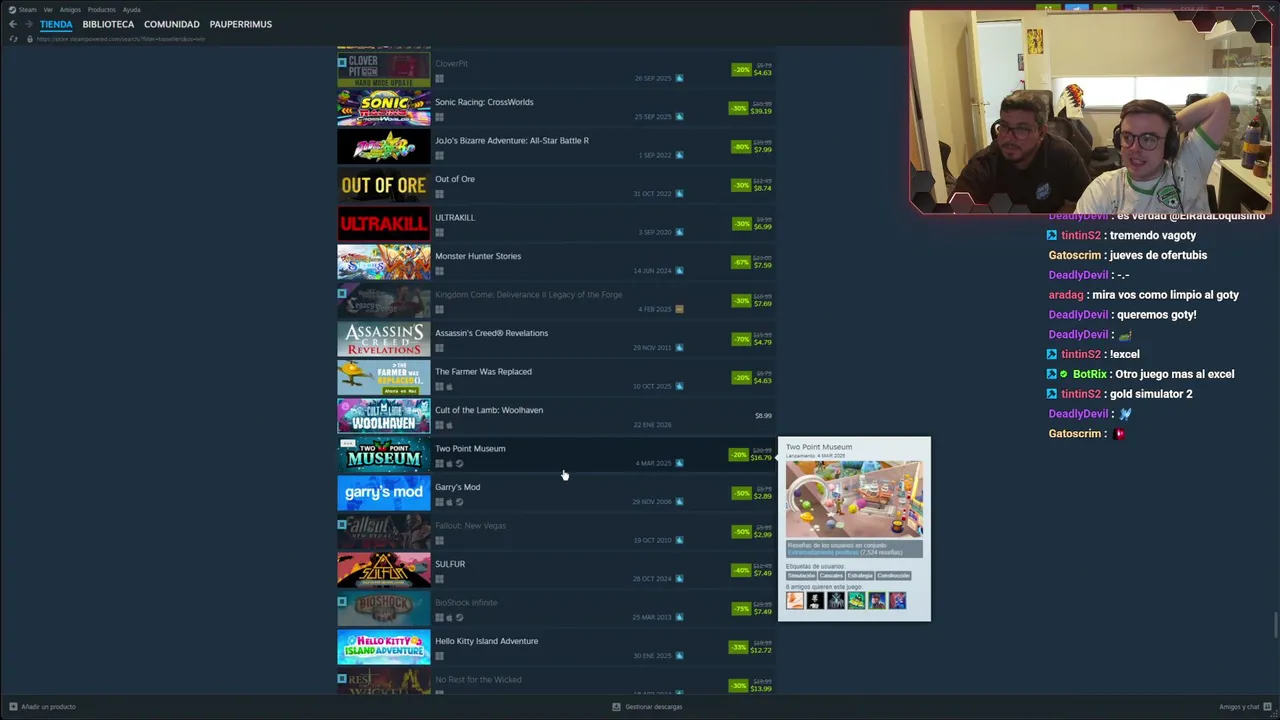Open the PAUPERRIMUS profile tab

click(241, 24)
